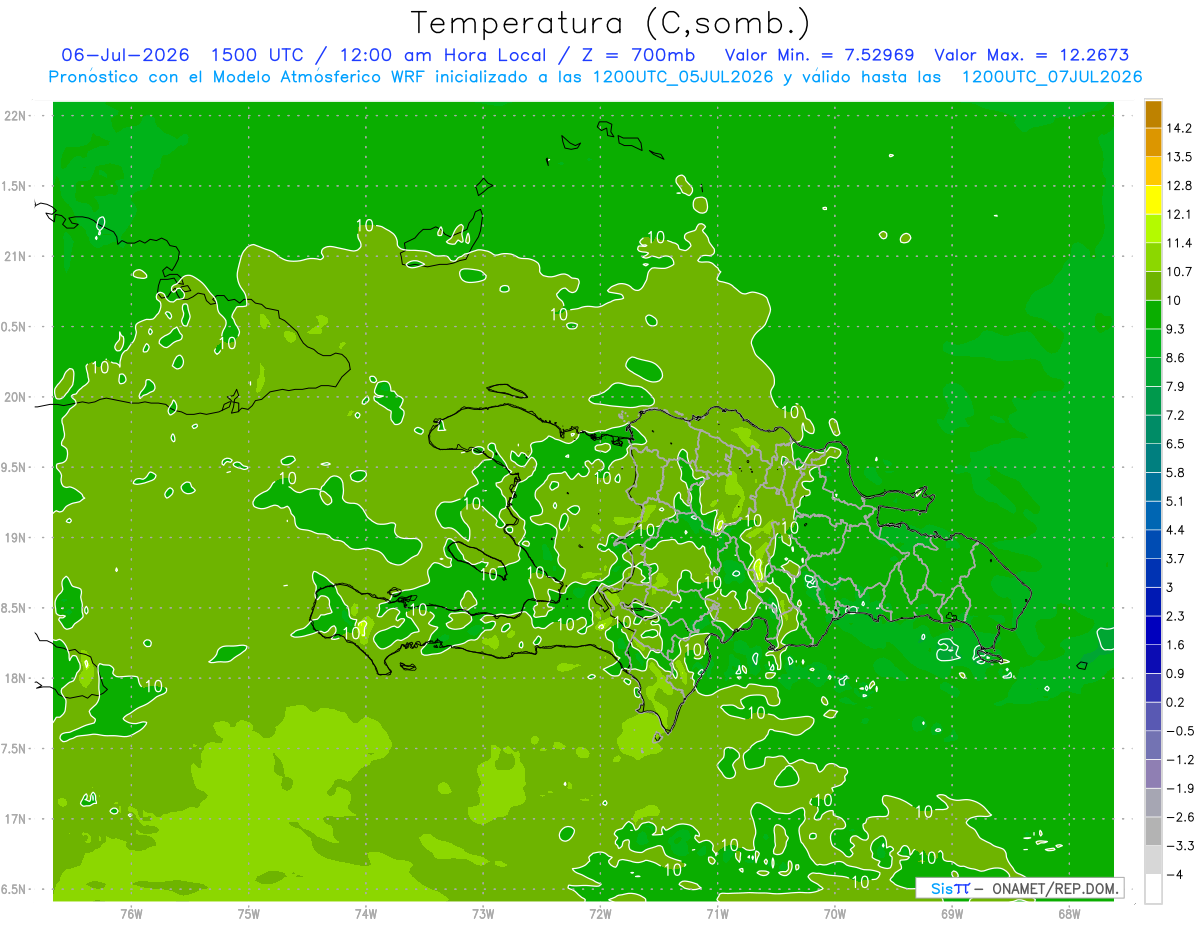Click the "70W" longitude axis label
The width and height of the screenshot is (1200, 927).
click(835, 913)
